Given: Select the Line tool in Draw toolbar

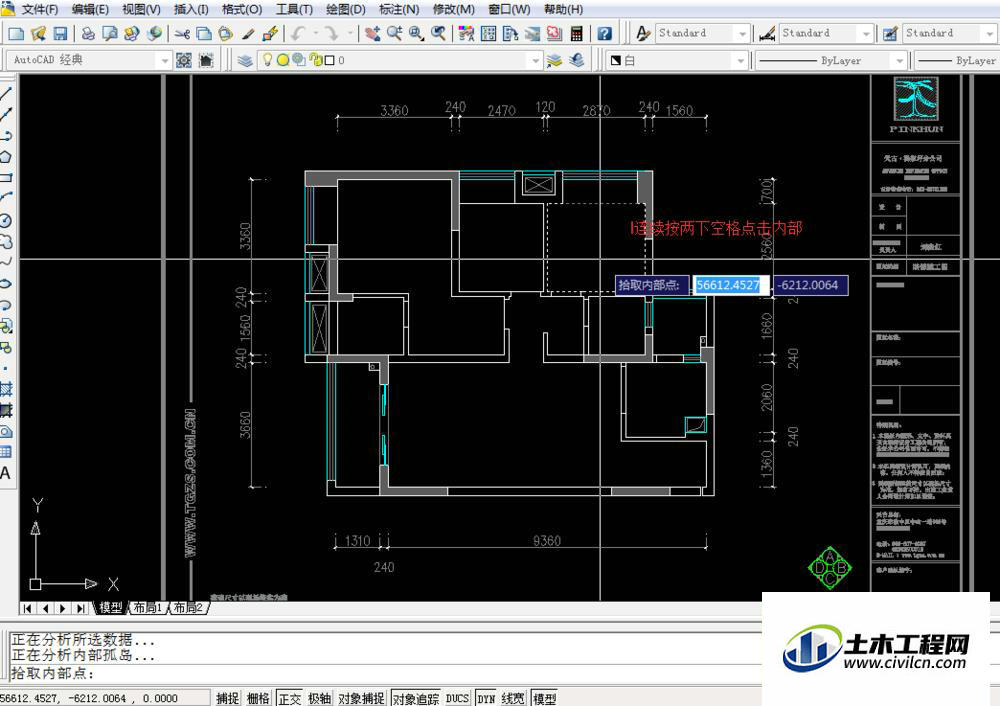Looking at the screenshot, I should click(x=6, y=94).
